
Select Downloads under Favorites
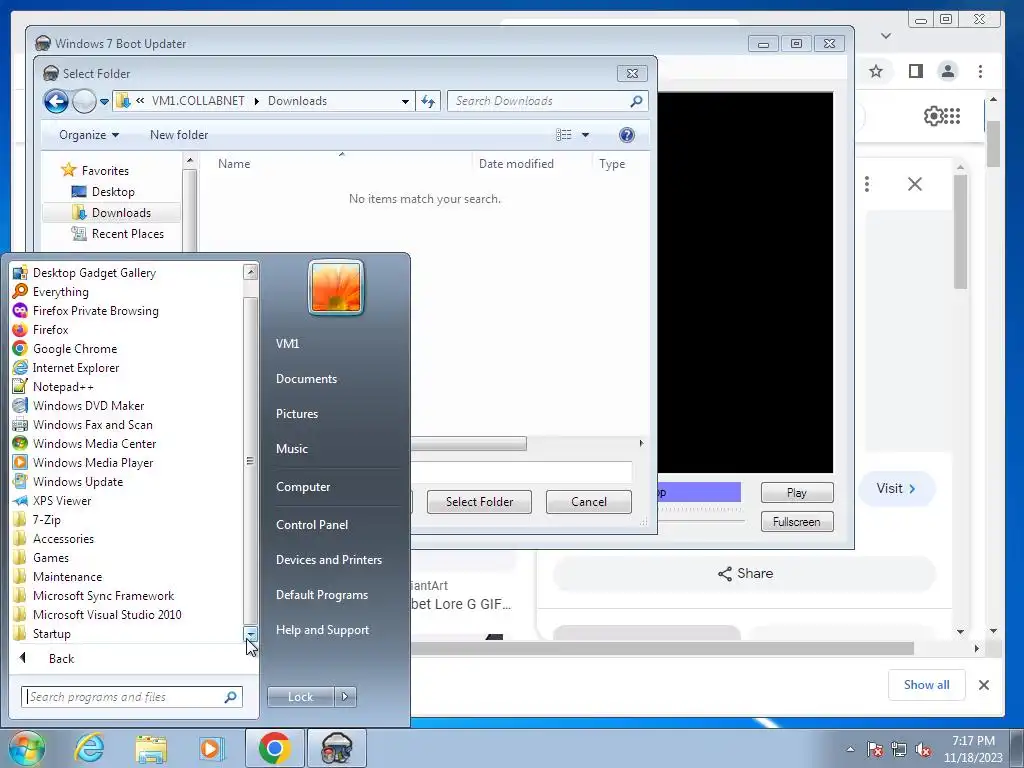click(121, 213)
